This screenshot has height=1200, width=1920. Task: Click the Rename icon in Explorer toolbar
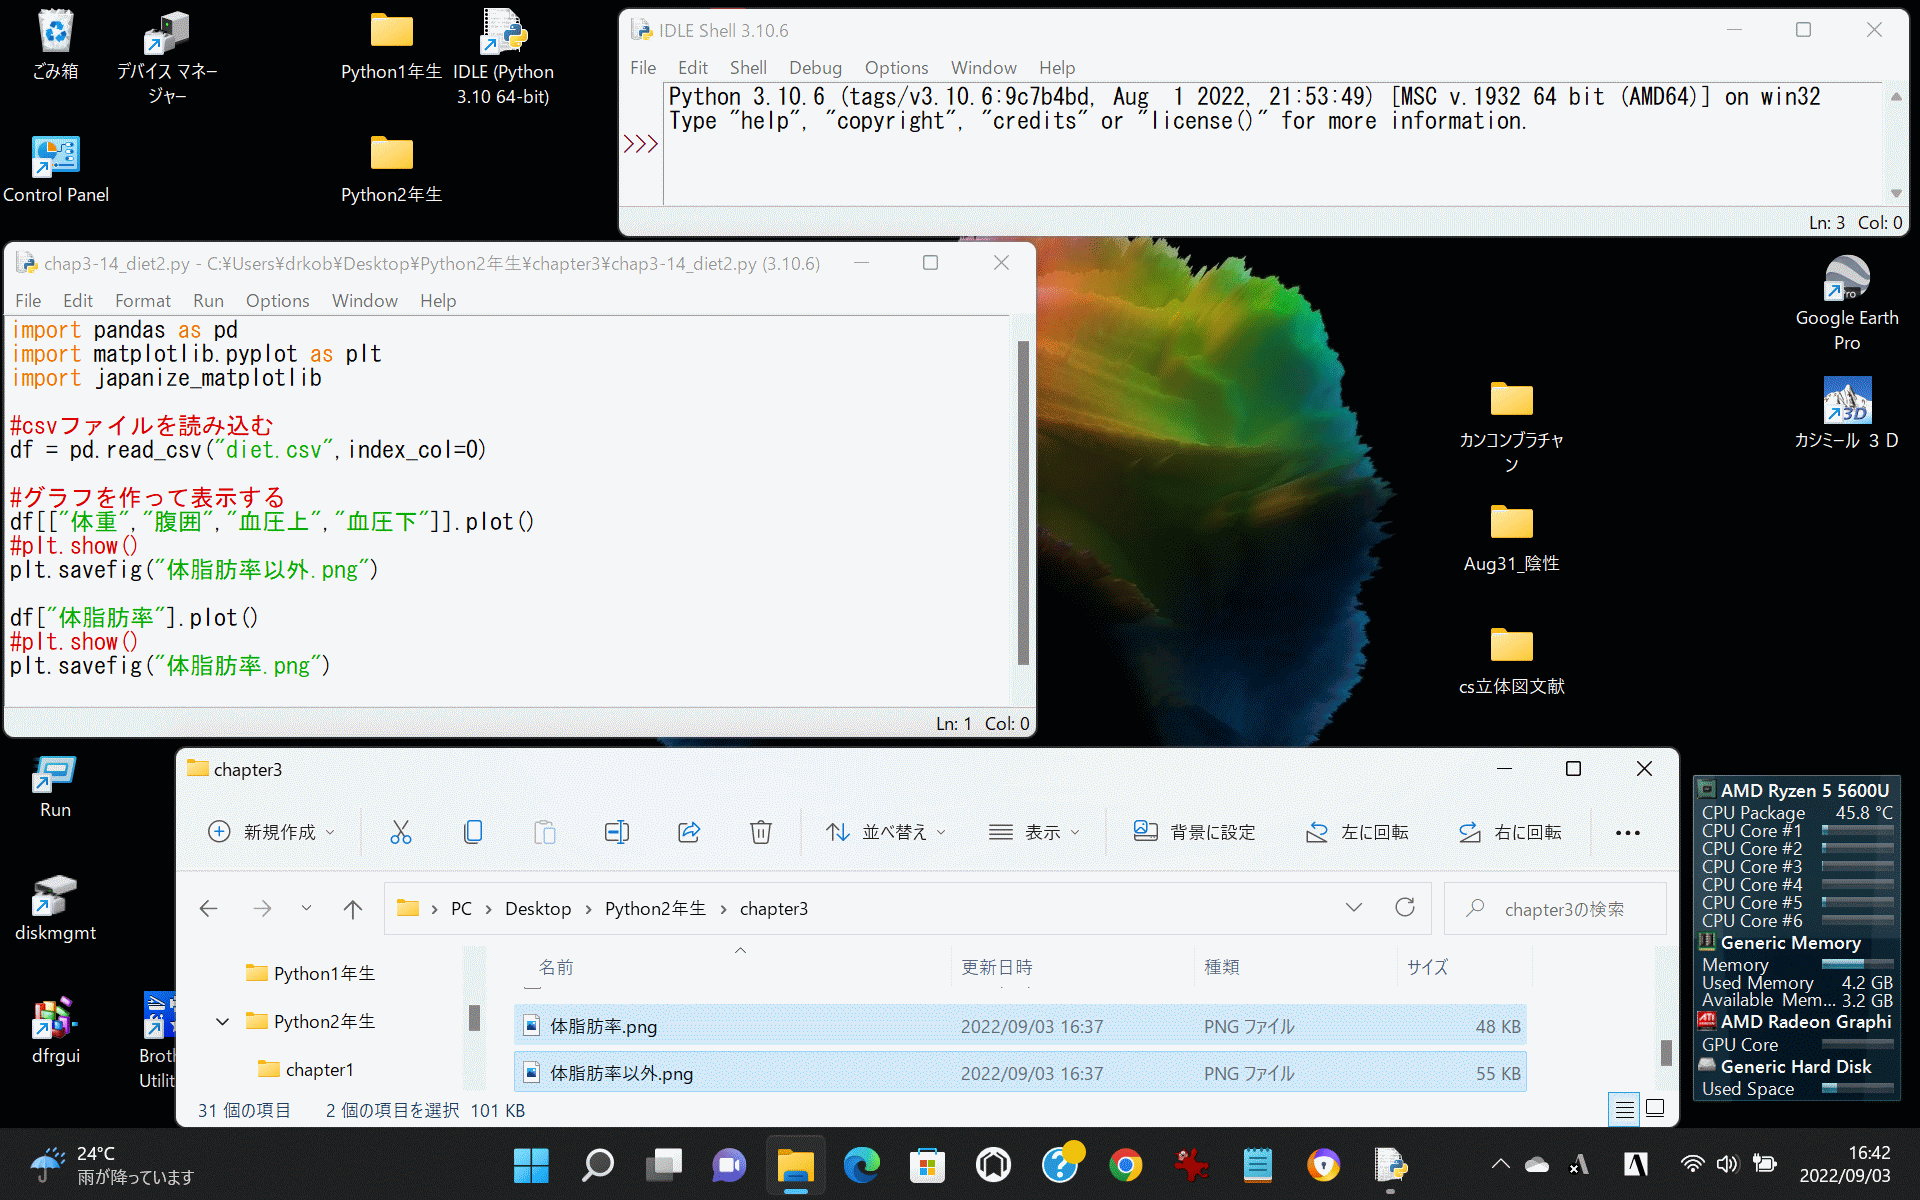617,832
